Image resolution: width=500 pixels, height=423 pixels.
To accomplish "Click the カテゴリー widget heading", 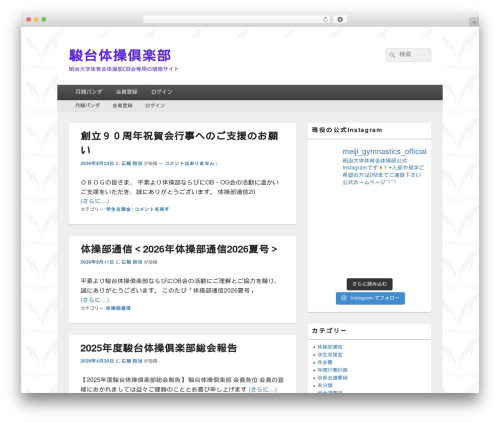I will click(x=329, y=331).
